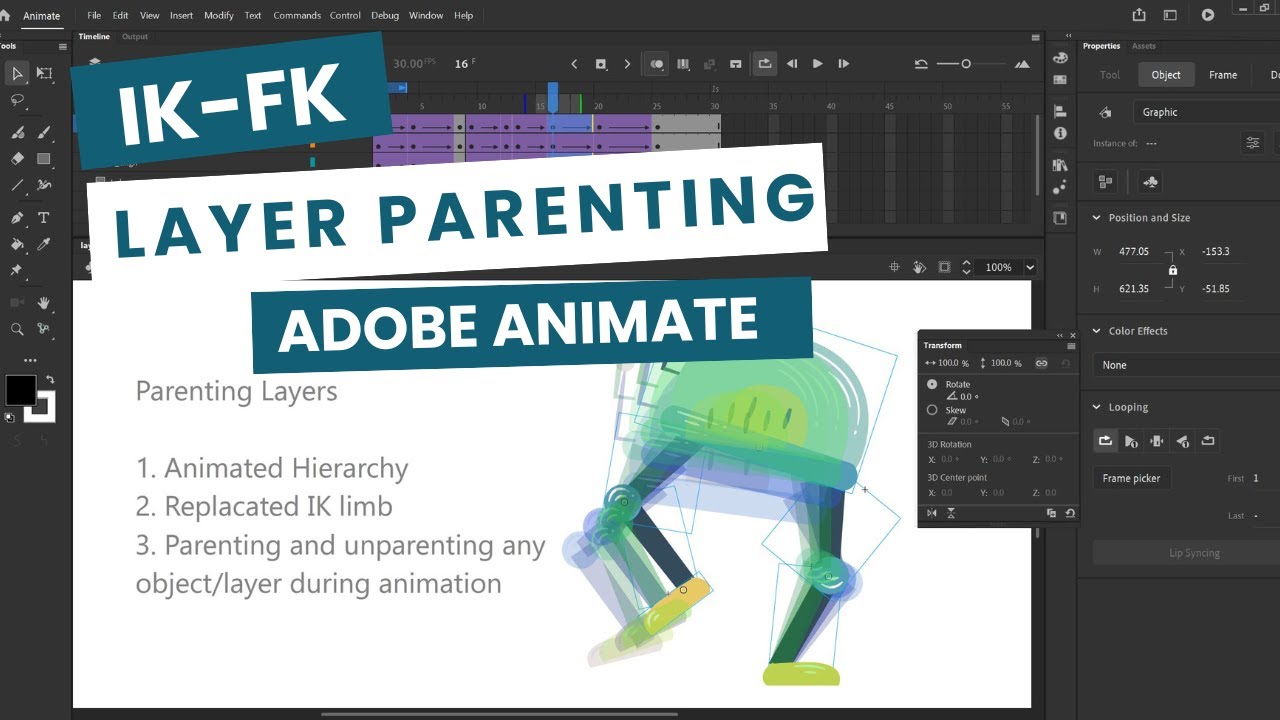Select the Selection arrow tool
This screenshot has height=720, width=1280.
pyautogui.click(x=17, y=73)
